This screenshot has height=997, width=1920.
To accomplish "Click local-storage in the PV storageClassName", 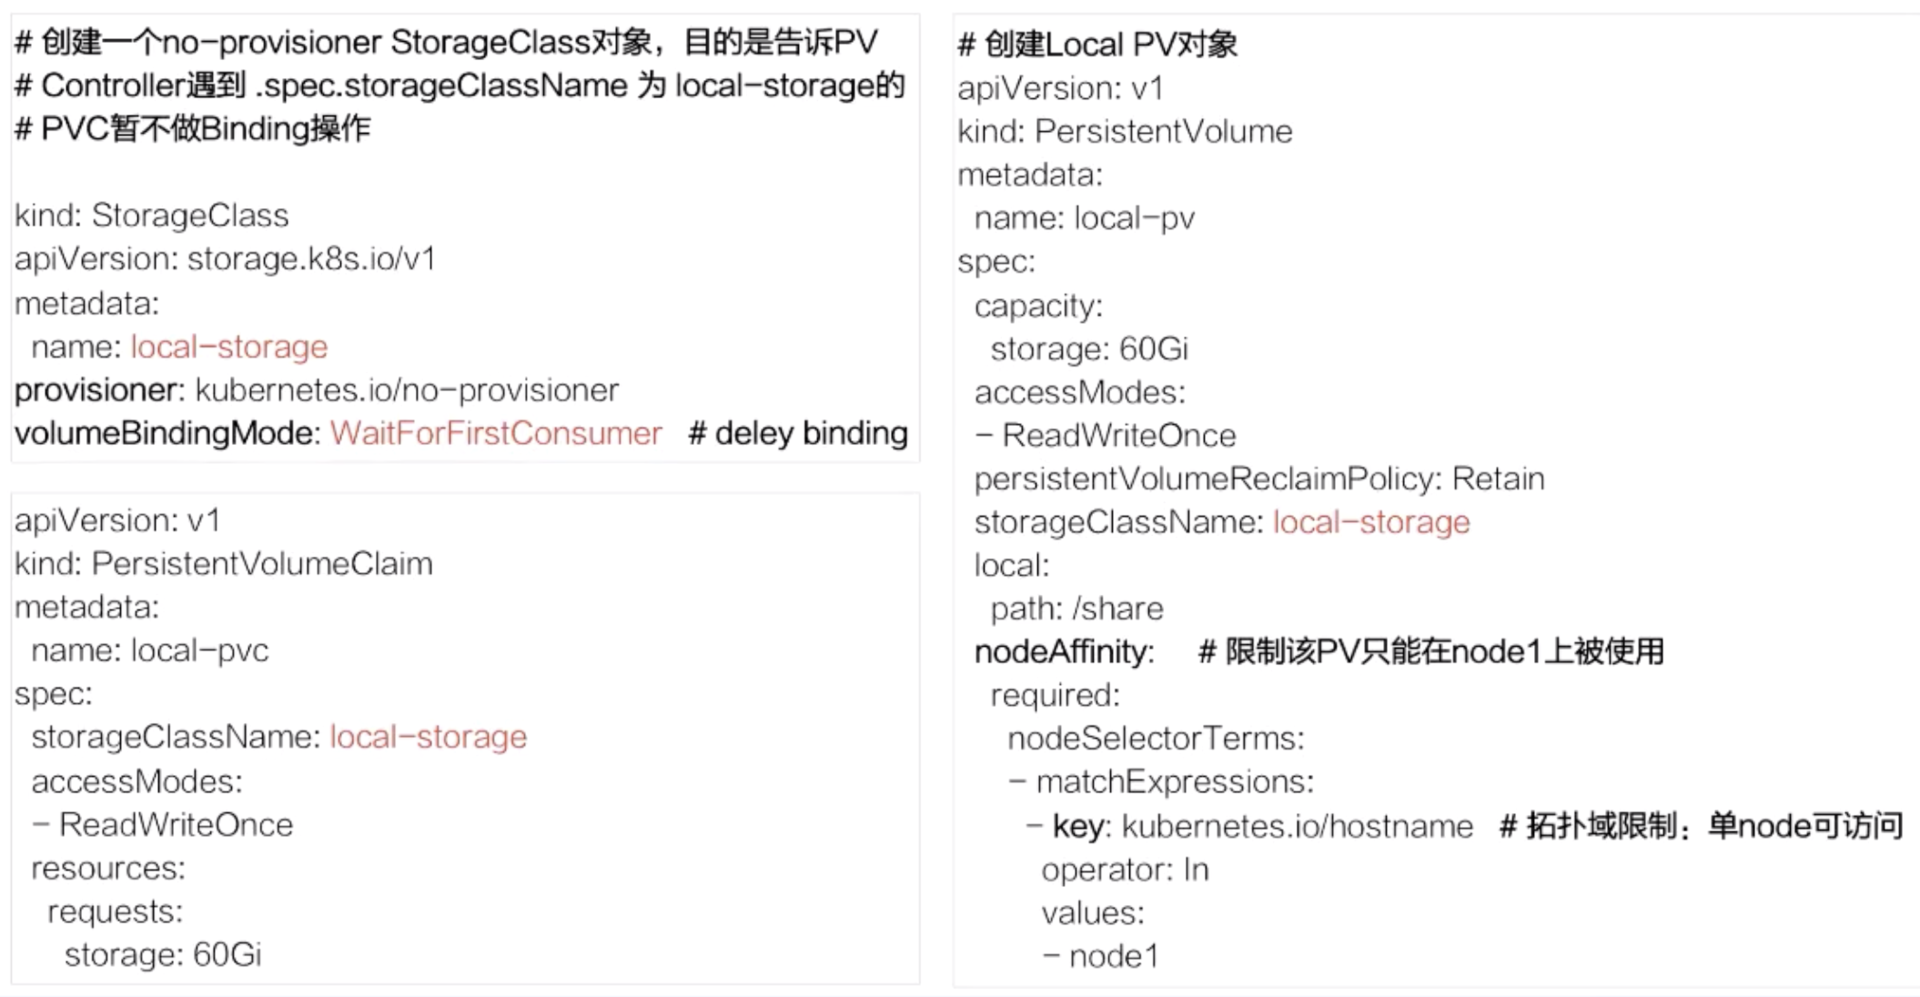I will [x=1371, y=522].
